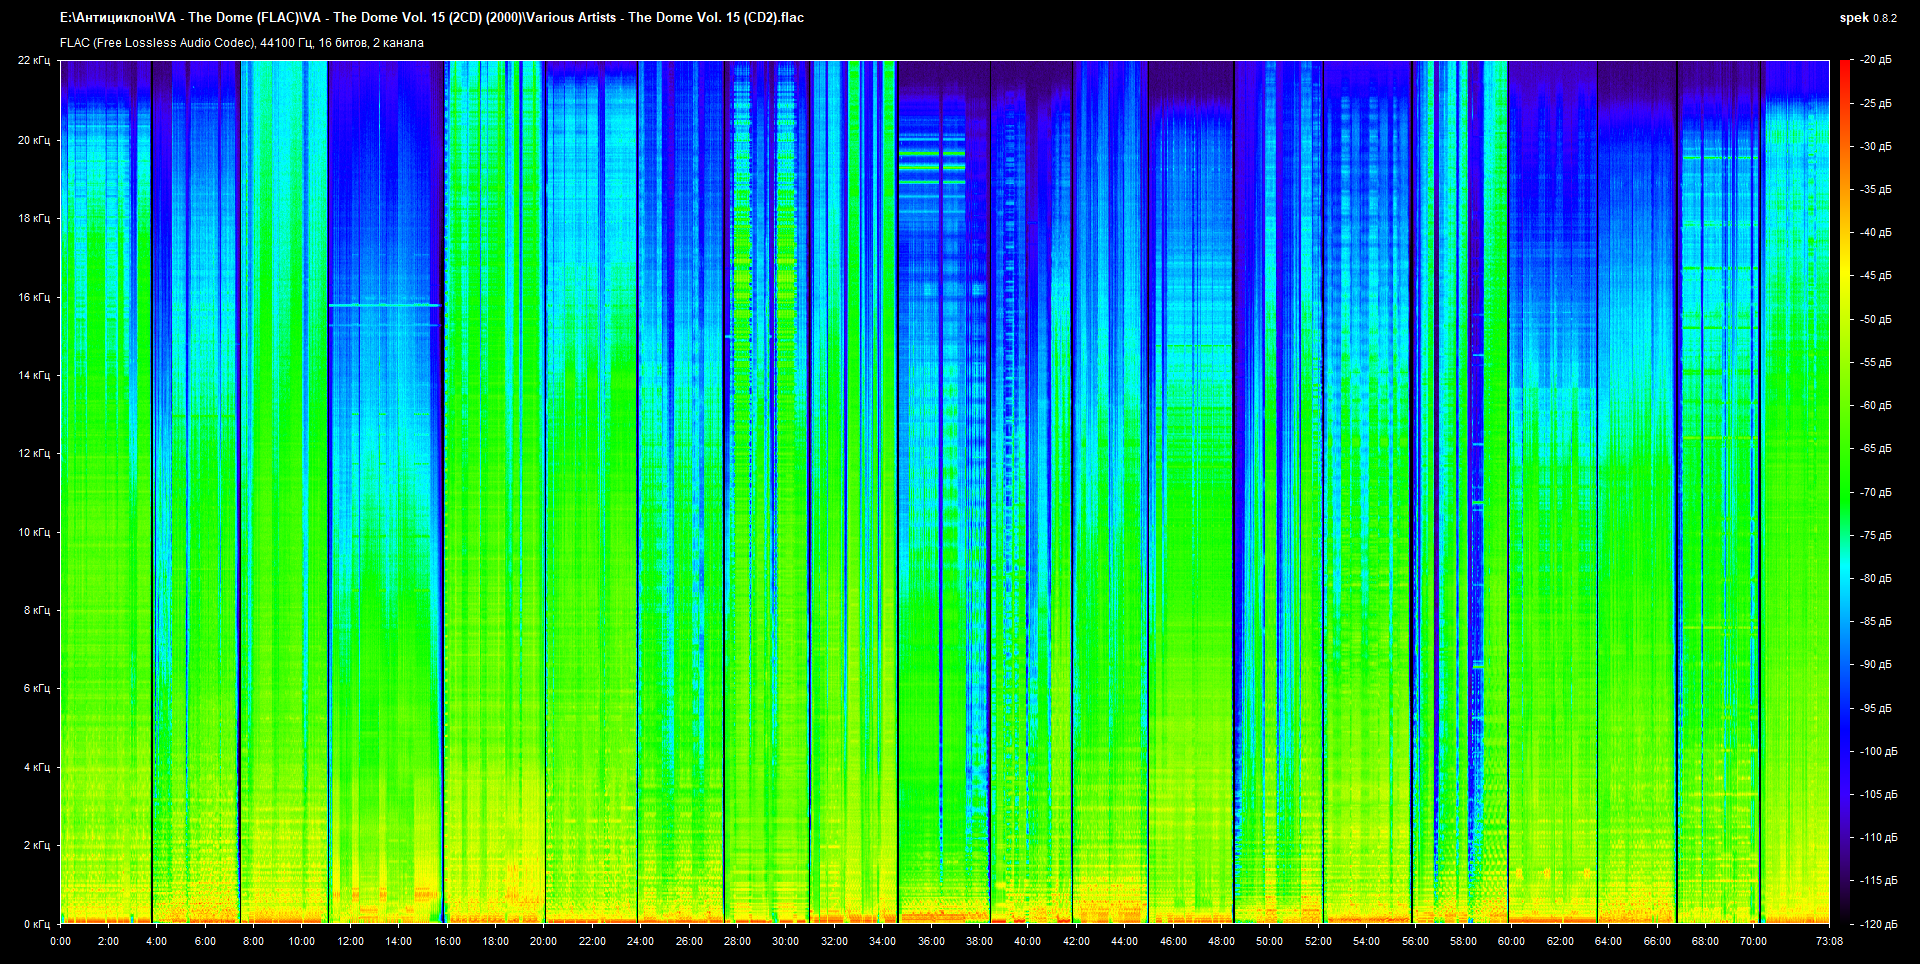Click the spek 0.8.2 version label
This screenshot has height=964, width=1920.
pos(1867,17)
